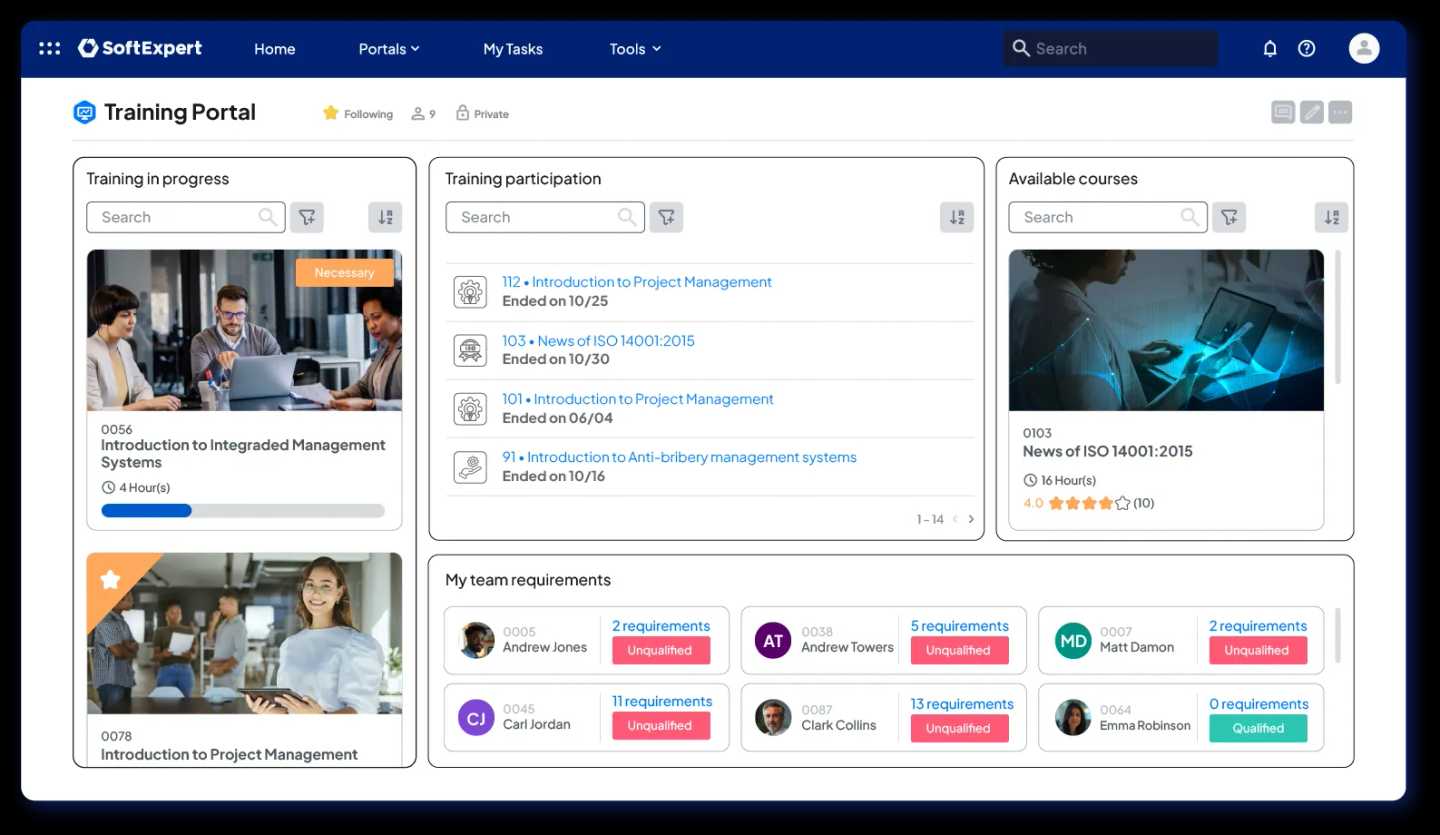
Task: Go to My Tasks
Action: point(513,49)
